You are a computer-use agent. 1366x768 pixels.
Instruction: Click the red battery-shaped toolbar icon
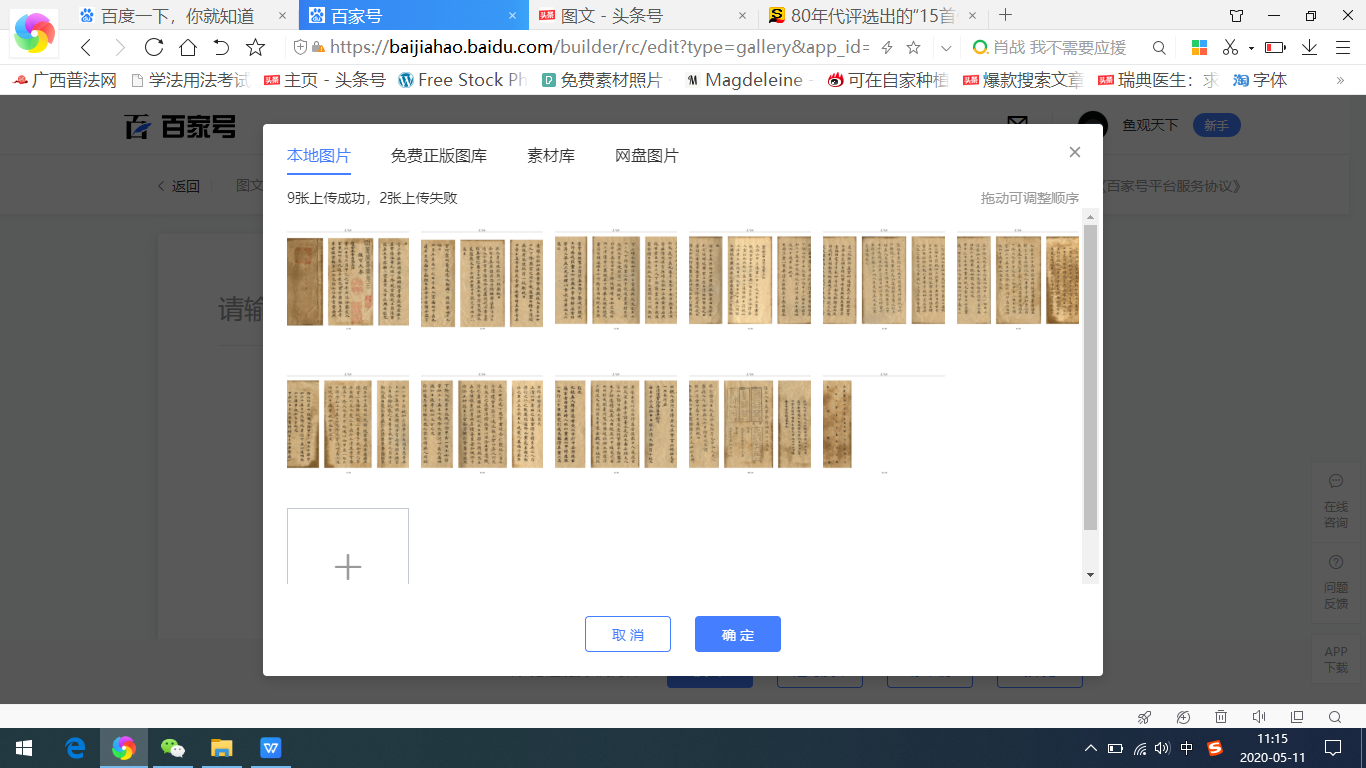(x=1274, y=47)
